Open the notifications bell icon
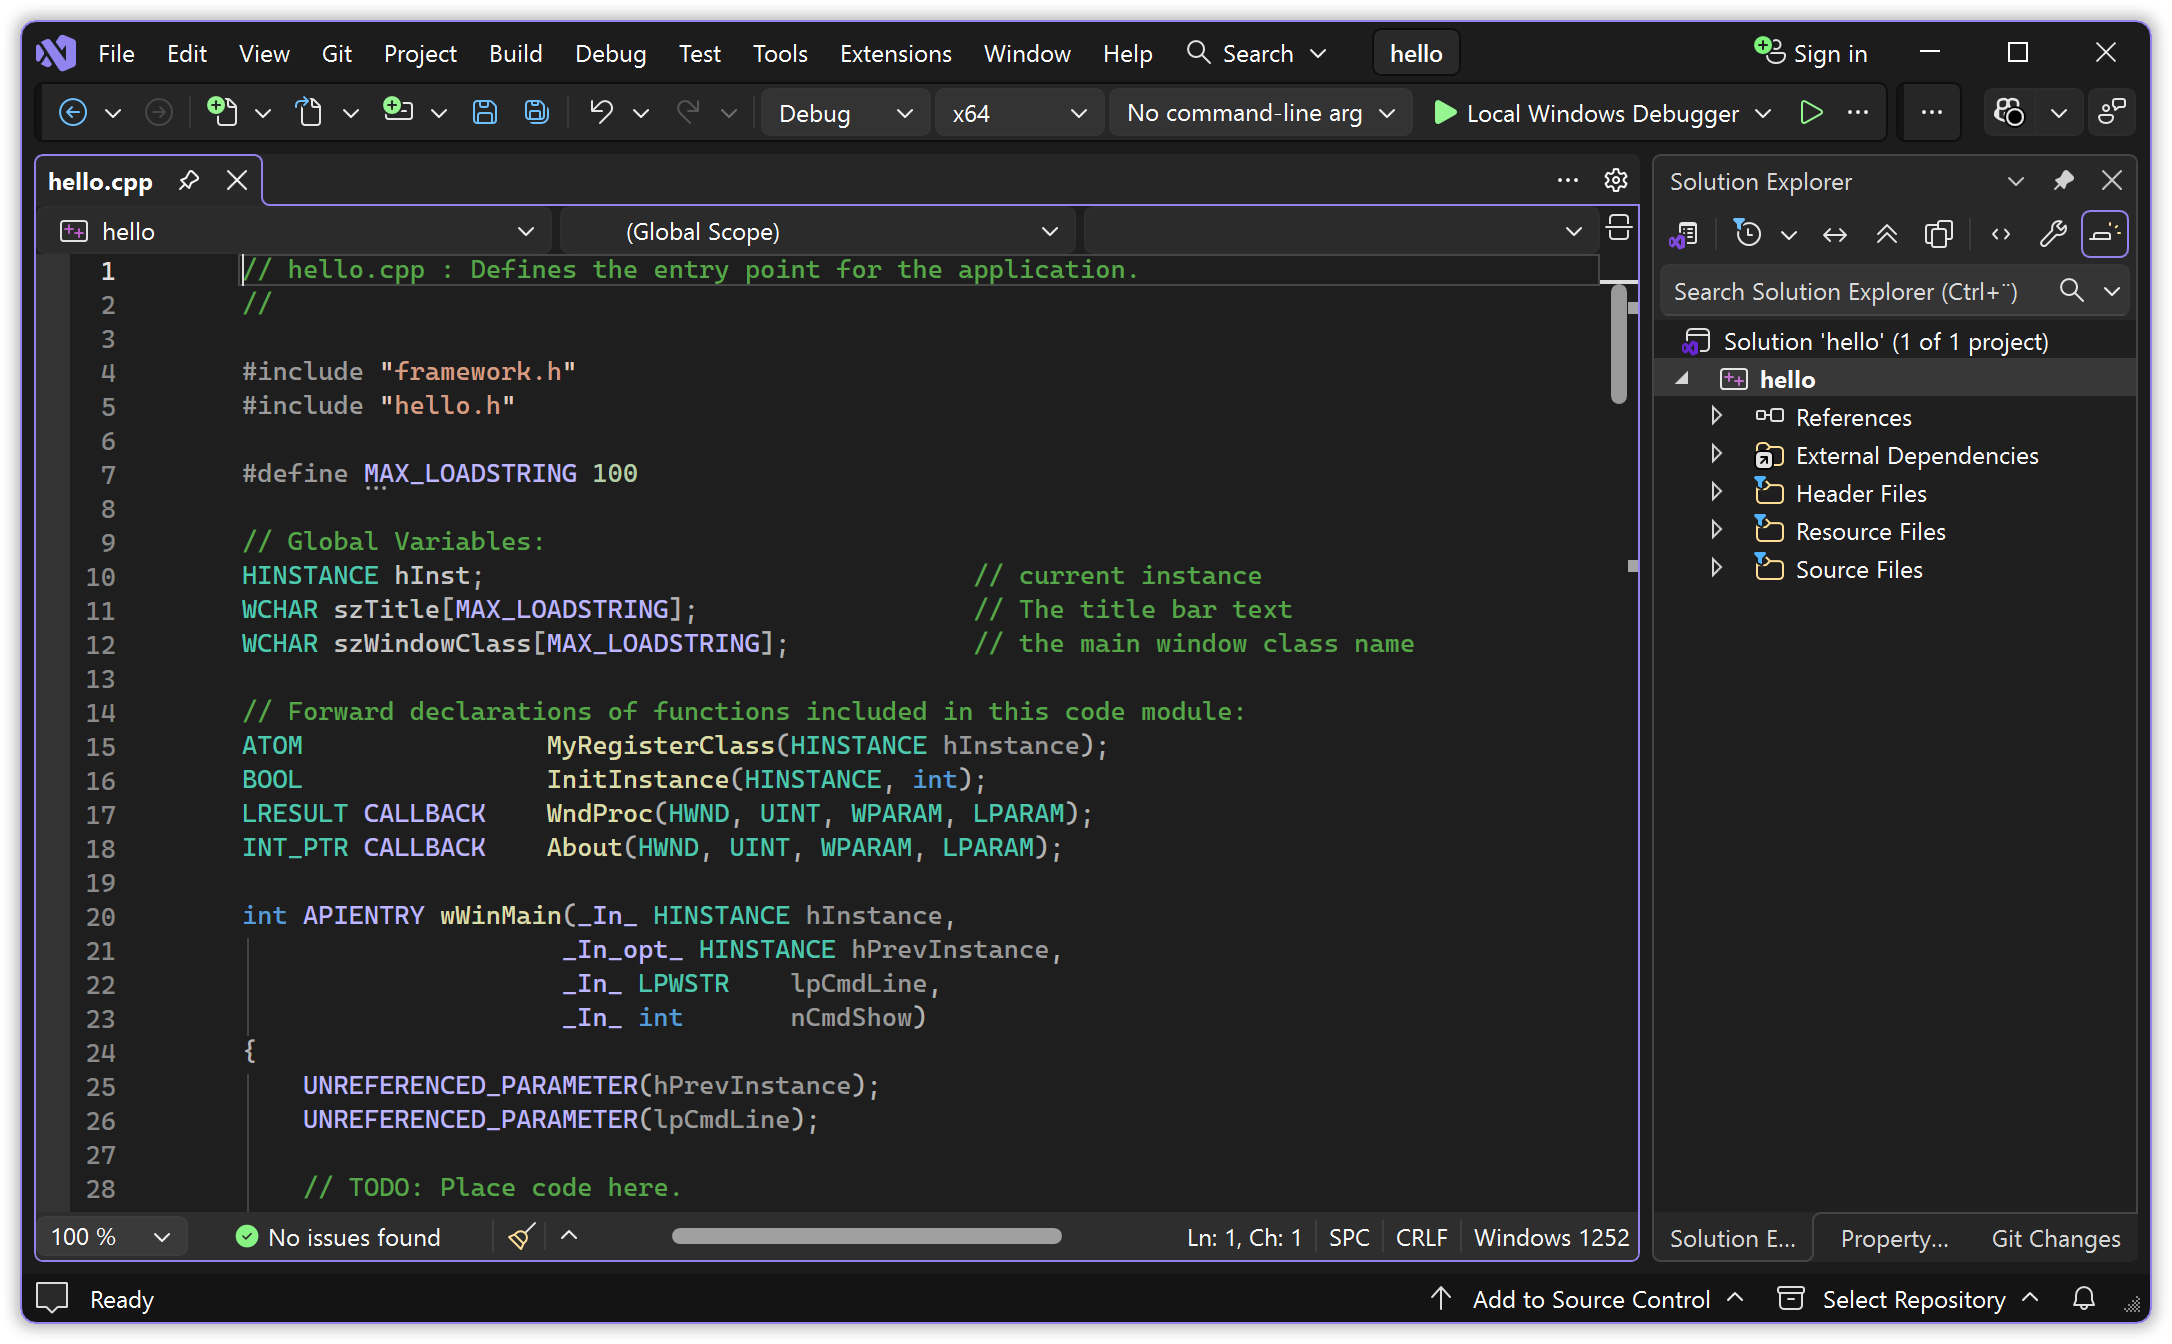 tap(2084, 1299)
